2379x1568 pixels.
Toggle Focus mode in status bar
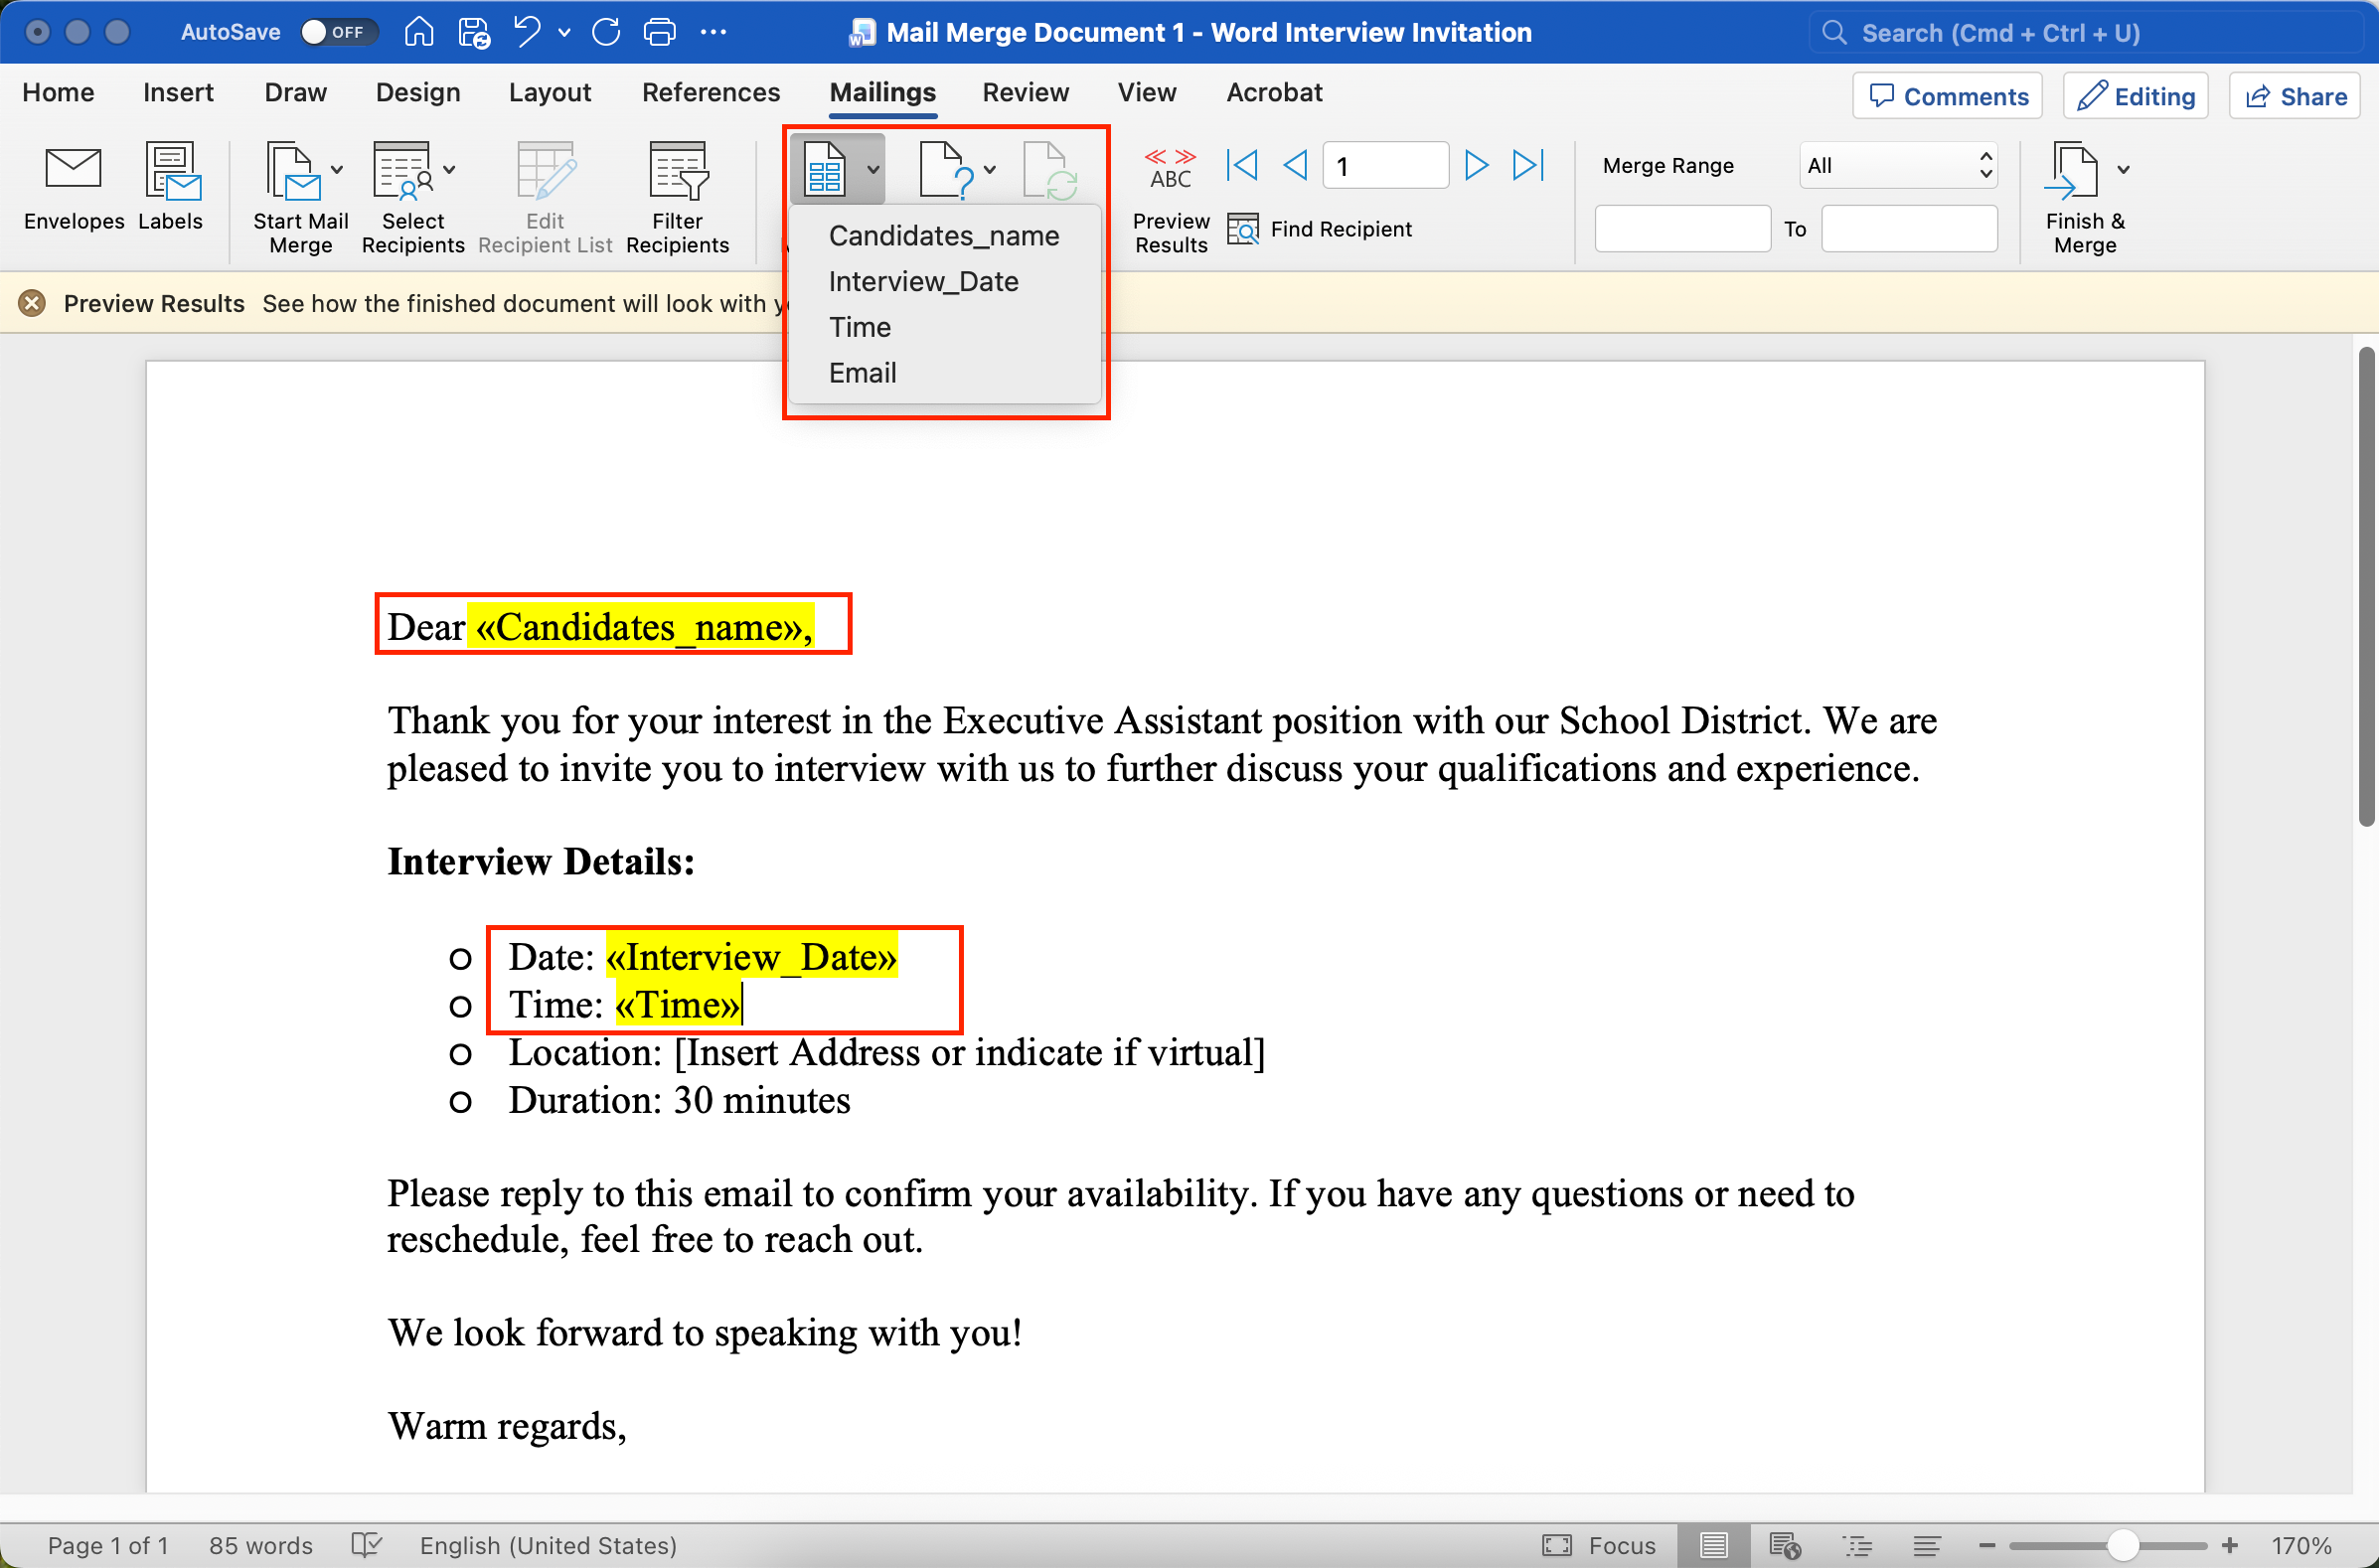pos(1599,1545)
